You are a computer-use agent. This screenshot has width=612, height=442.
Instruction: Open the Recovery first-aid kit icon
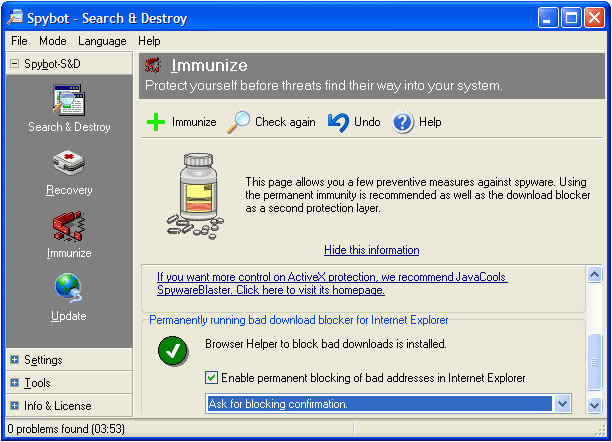tap(69, 162)
